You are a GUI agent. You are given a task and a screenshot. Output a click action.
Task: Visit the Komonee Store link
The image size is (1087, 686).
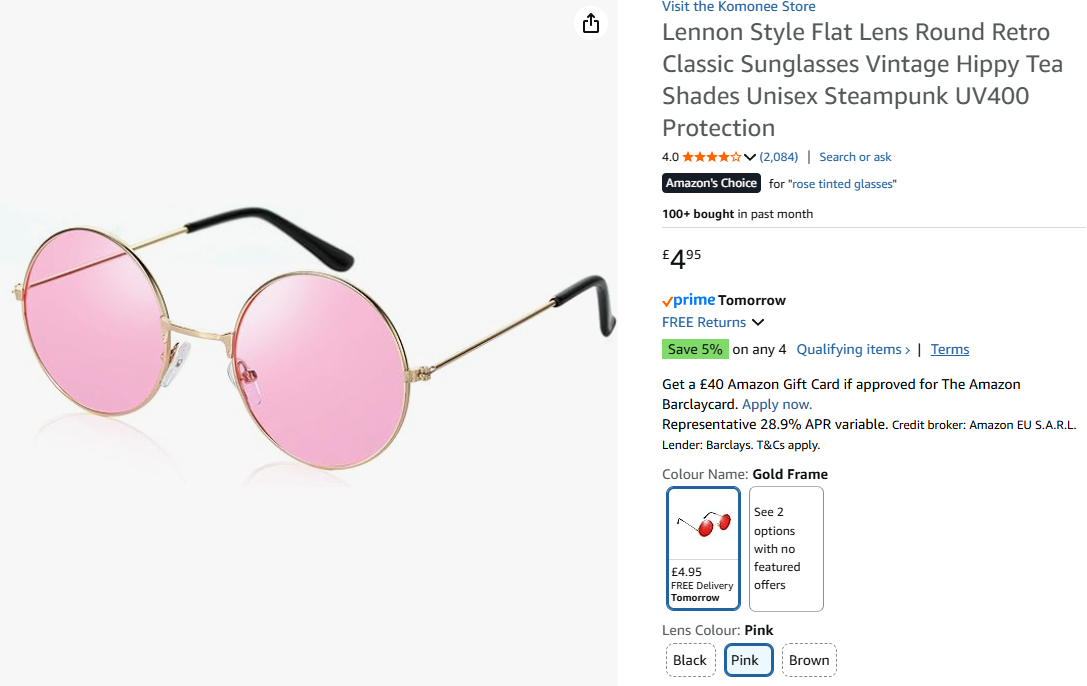tap(738, 7)
